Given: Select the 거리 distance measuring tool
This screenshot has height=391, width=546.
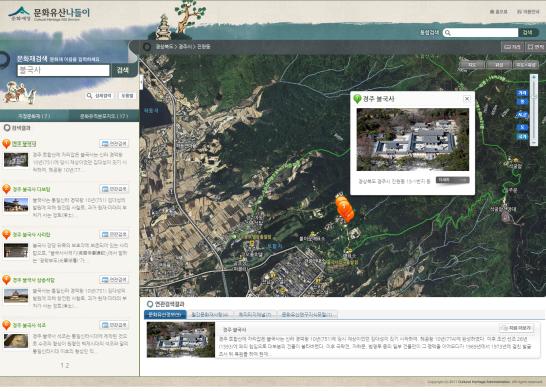Looking at the screenshot, I should [512, 47].
